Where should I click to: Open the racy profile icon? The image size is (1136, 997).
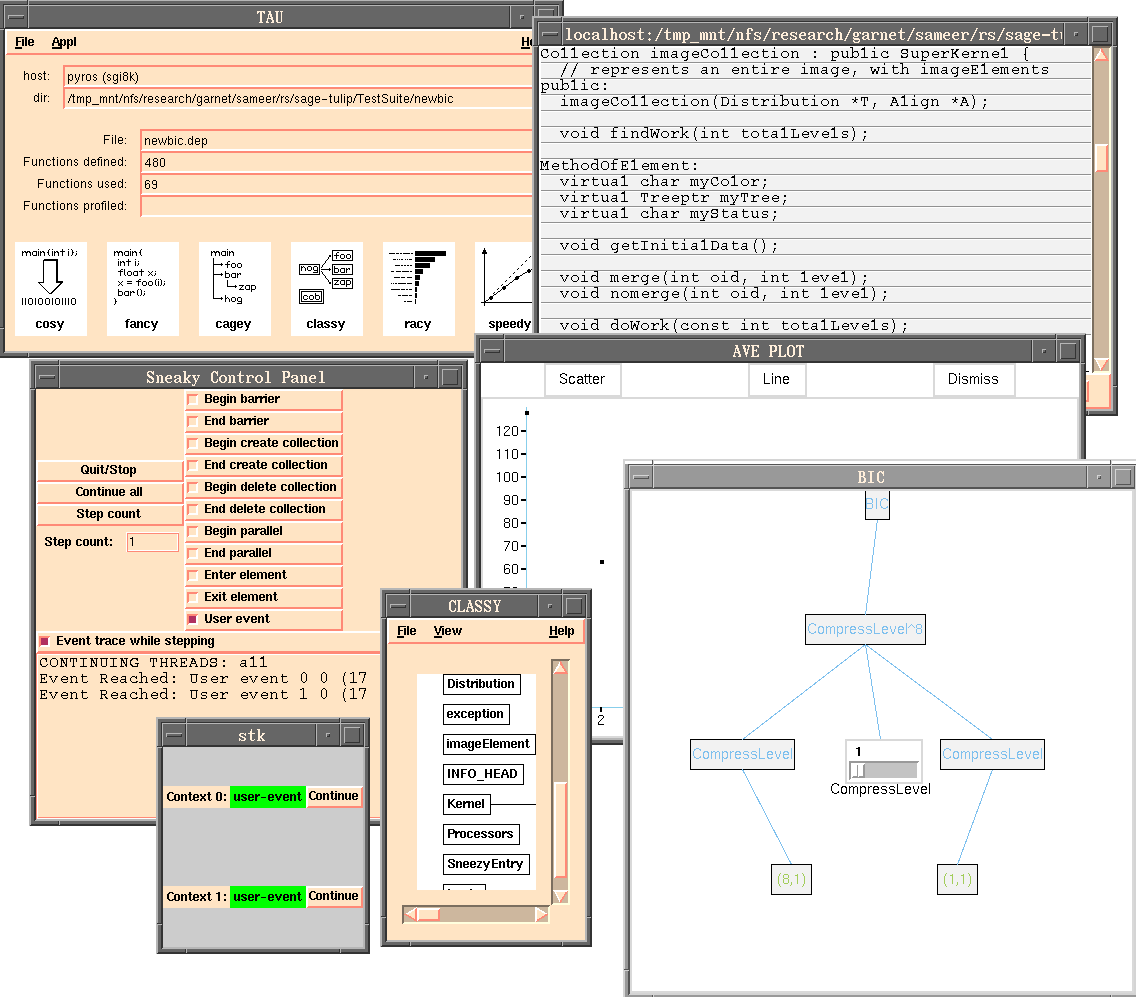click(x=418, y=288)
